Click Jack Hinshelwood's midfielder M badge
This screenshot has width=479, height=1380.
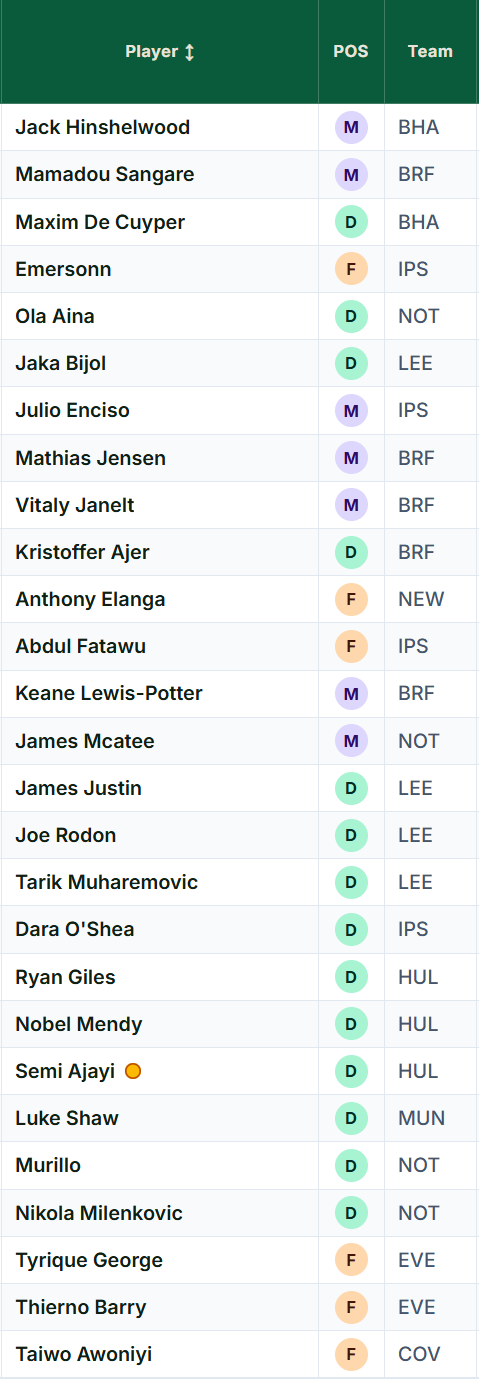point(351,127)
